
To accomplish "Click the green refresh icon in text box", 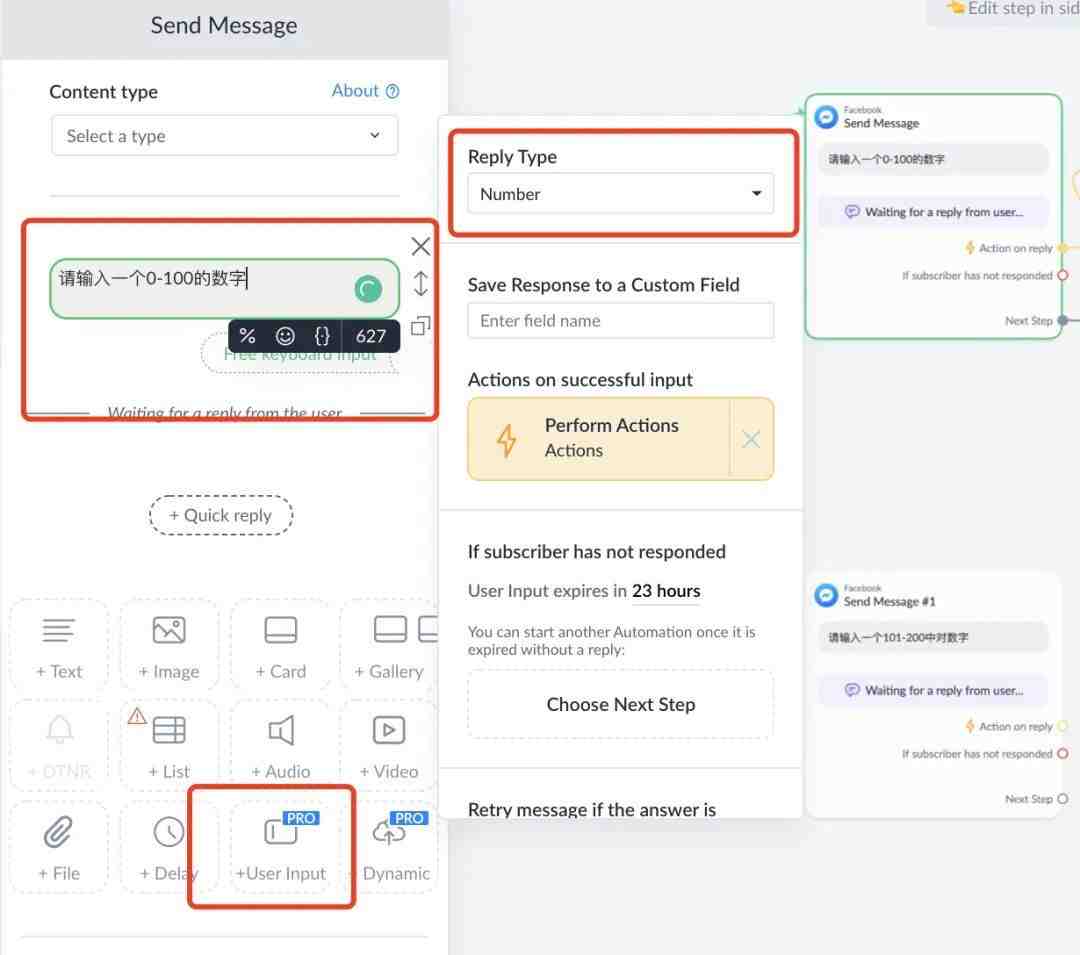I will pyautogui.click(x=368, y=289).
